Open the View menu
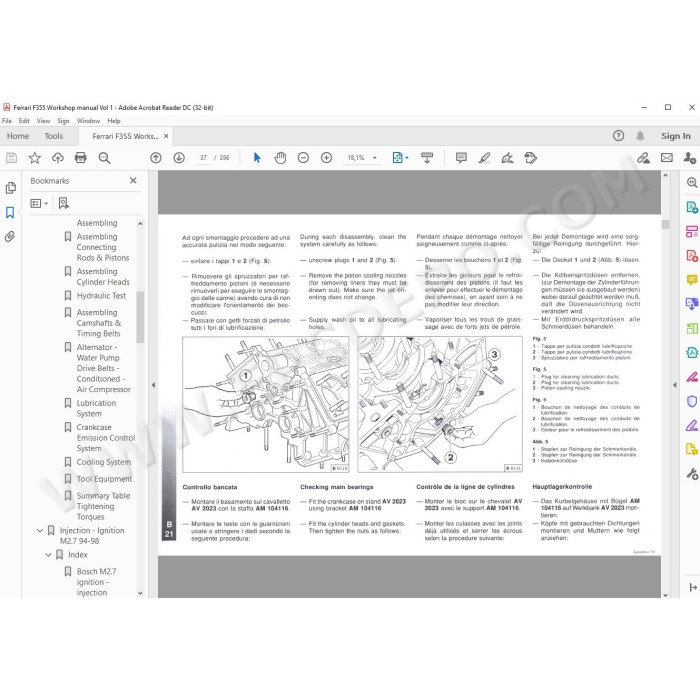 [43, 121]
